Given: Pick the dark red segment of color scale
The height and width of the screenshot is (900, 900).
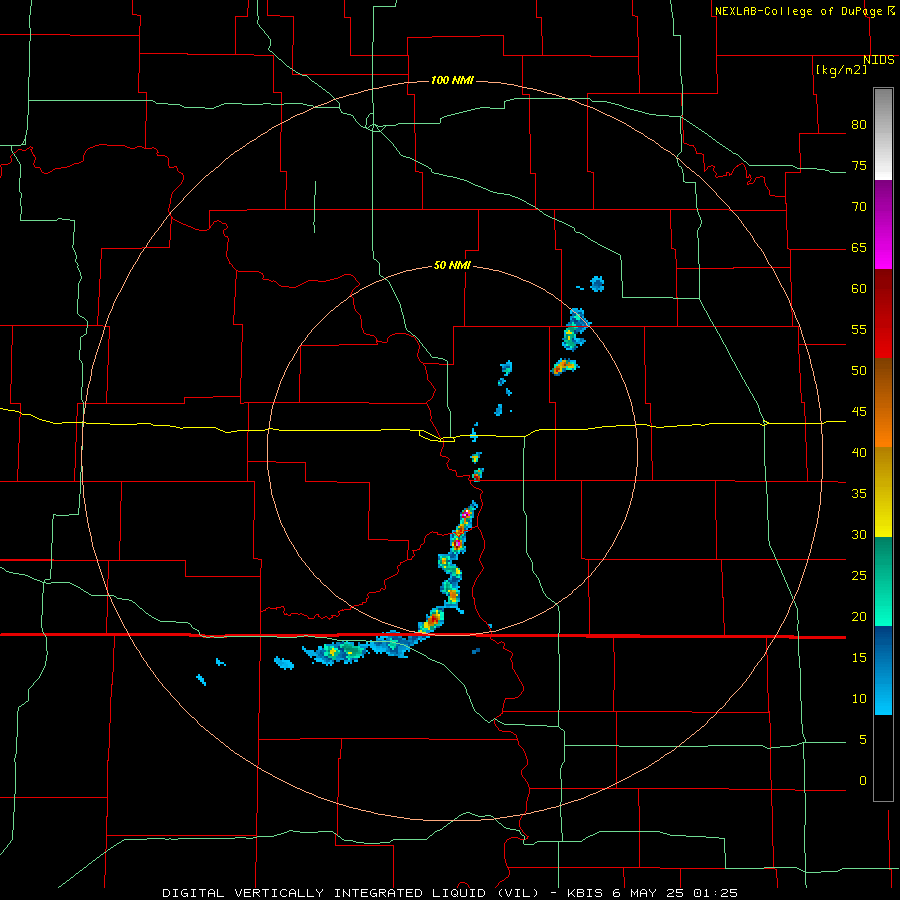Looking at the screenshot, I should point(883,313).
